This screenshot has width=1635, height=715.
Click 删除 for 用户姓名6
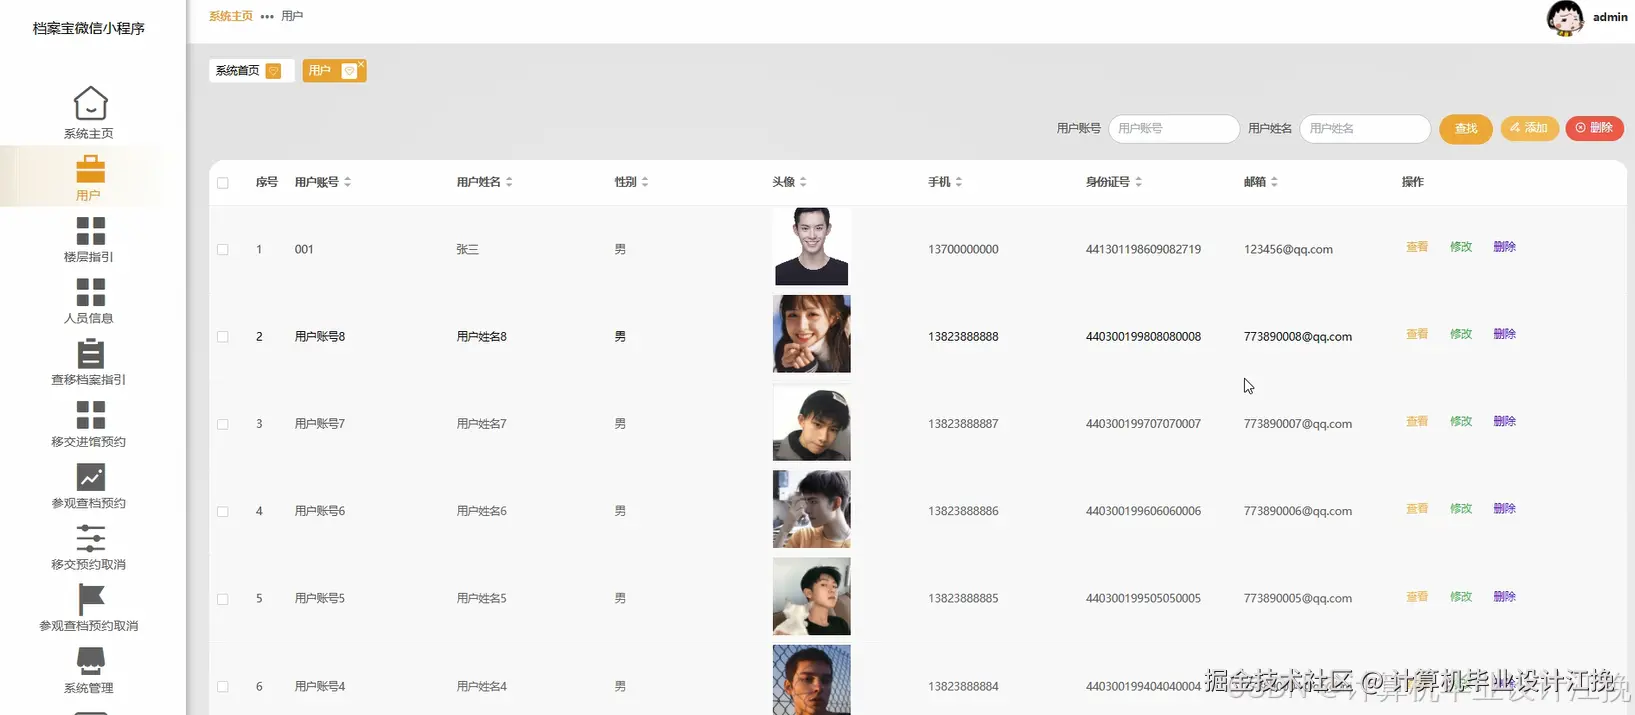[1505, 509]
